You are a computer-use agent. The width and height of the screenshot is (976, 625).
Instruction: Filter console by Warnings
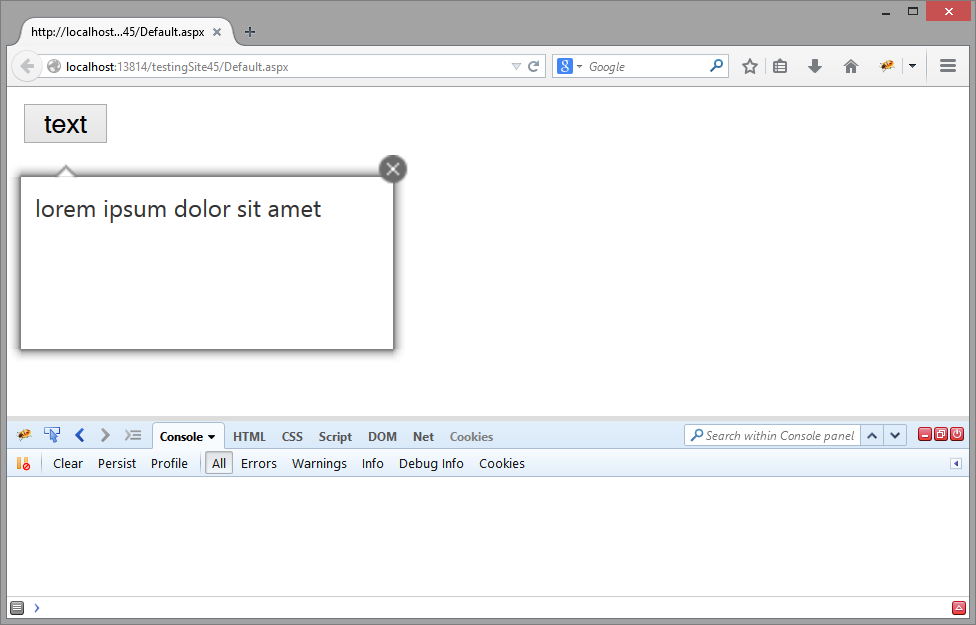[x=319, y=464]
